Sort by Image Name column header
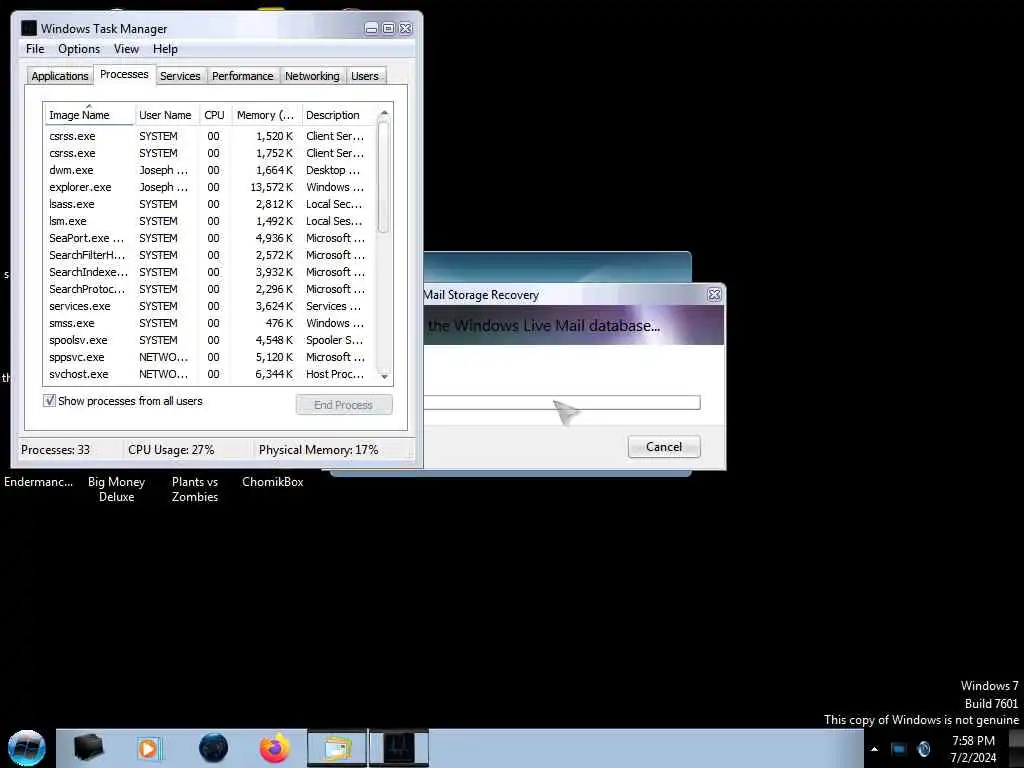The height and width of the screenshot is (768, 1024). [x=89, y=115]
